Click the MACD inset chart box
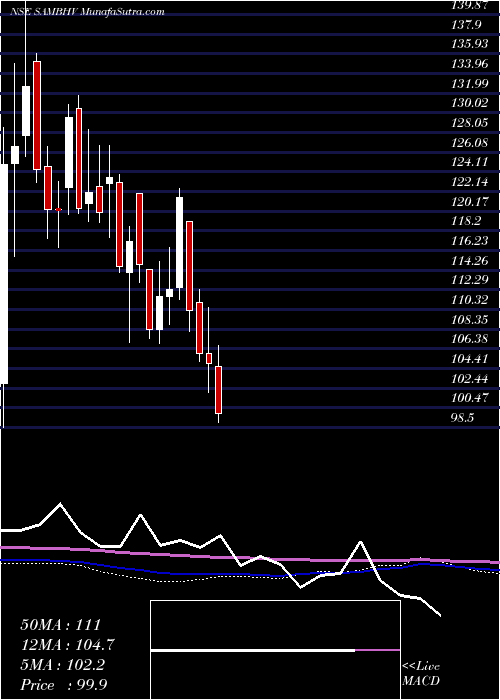Image resolution: width=500 pixels, height=700 pixels. (x=275, y=650)
